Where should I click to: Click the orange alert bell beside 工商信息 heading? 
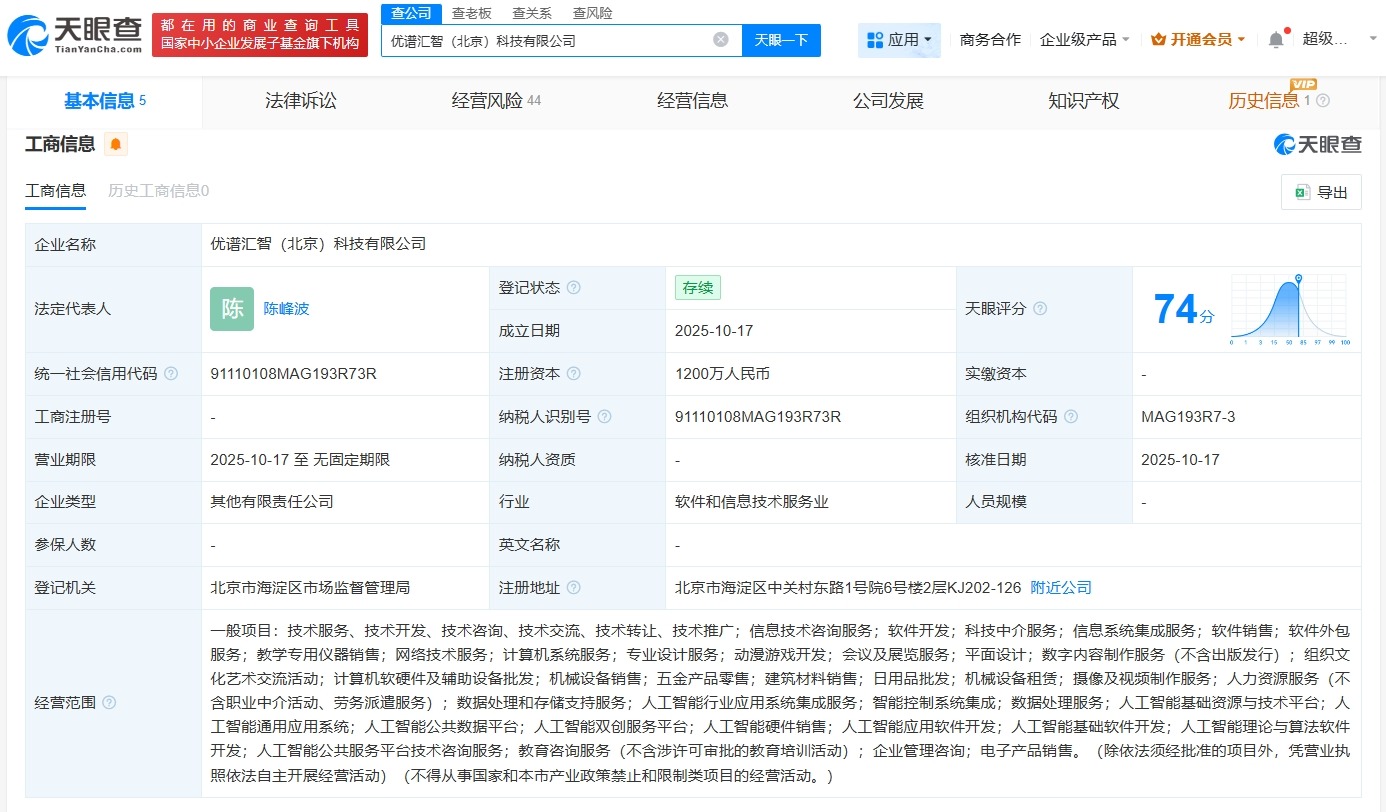click(x=115, y=144)
